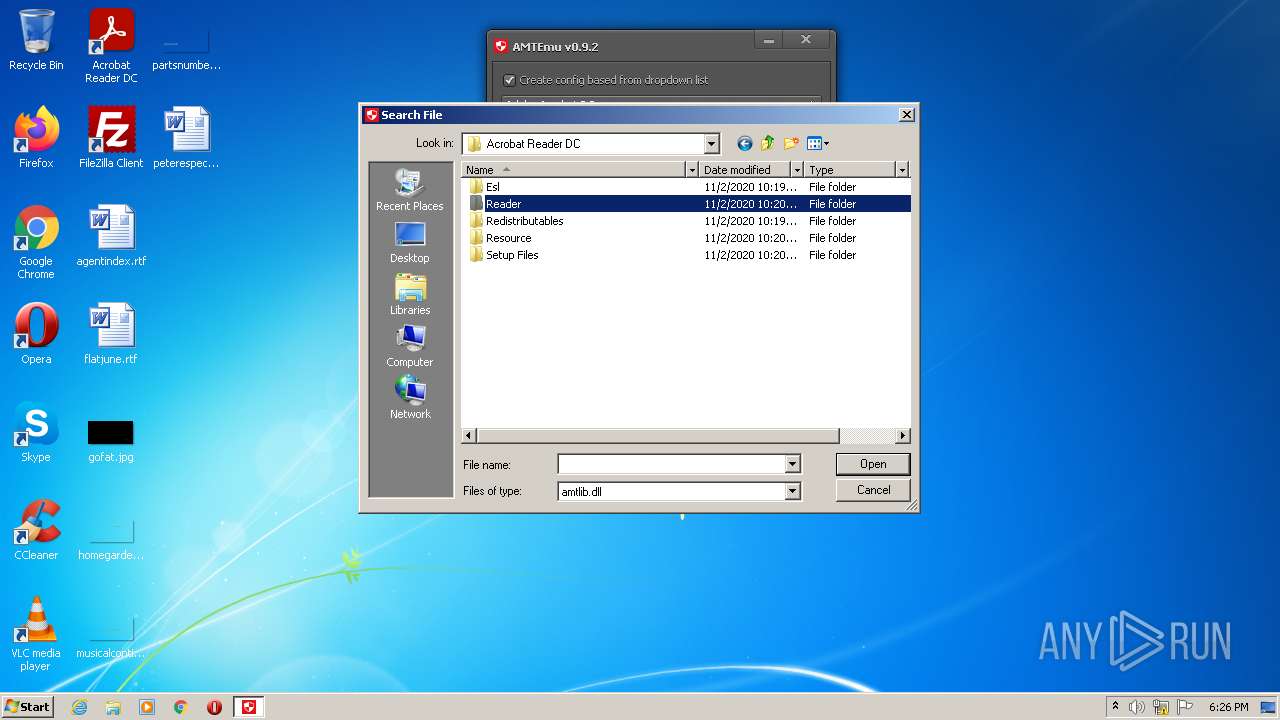Click the Start button
Screen dimensions: 1280x720
click(x=28, y=707)
